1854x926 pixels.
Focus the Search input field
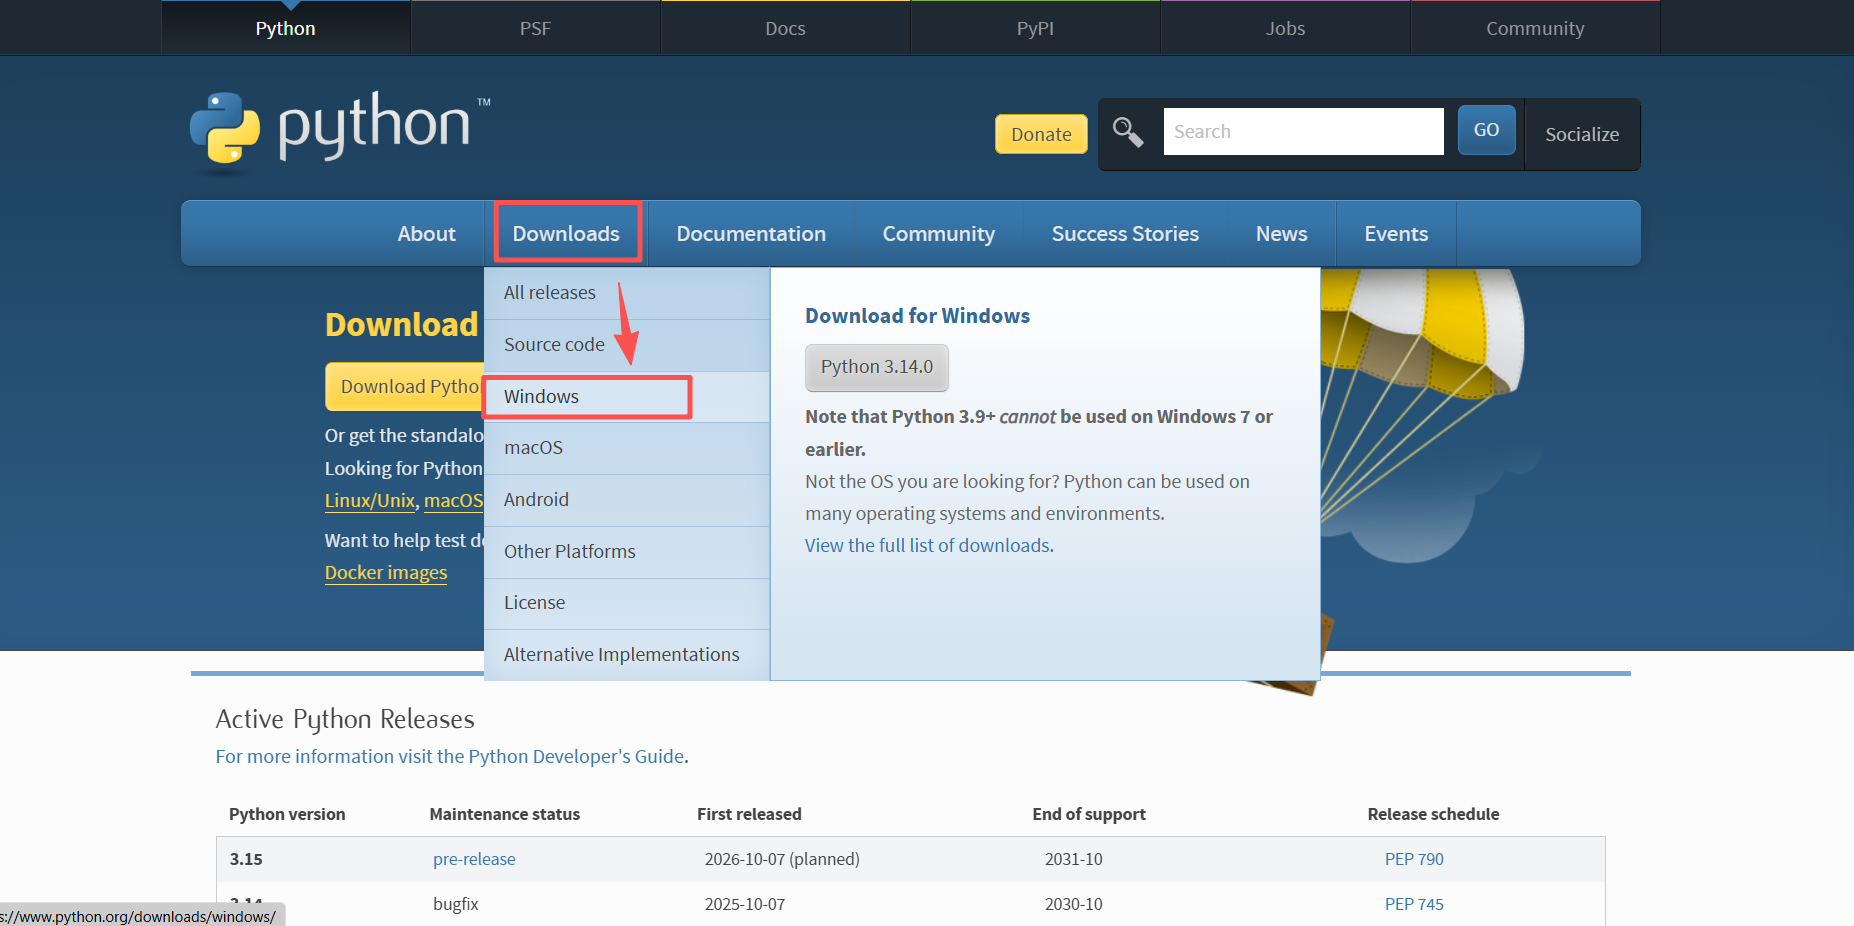[x=1303, y=131]
